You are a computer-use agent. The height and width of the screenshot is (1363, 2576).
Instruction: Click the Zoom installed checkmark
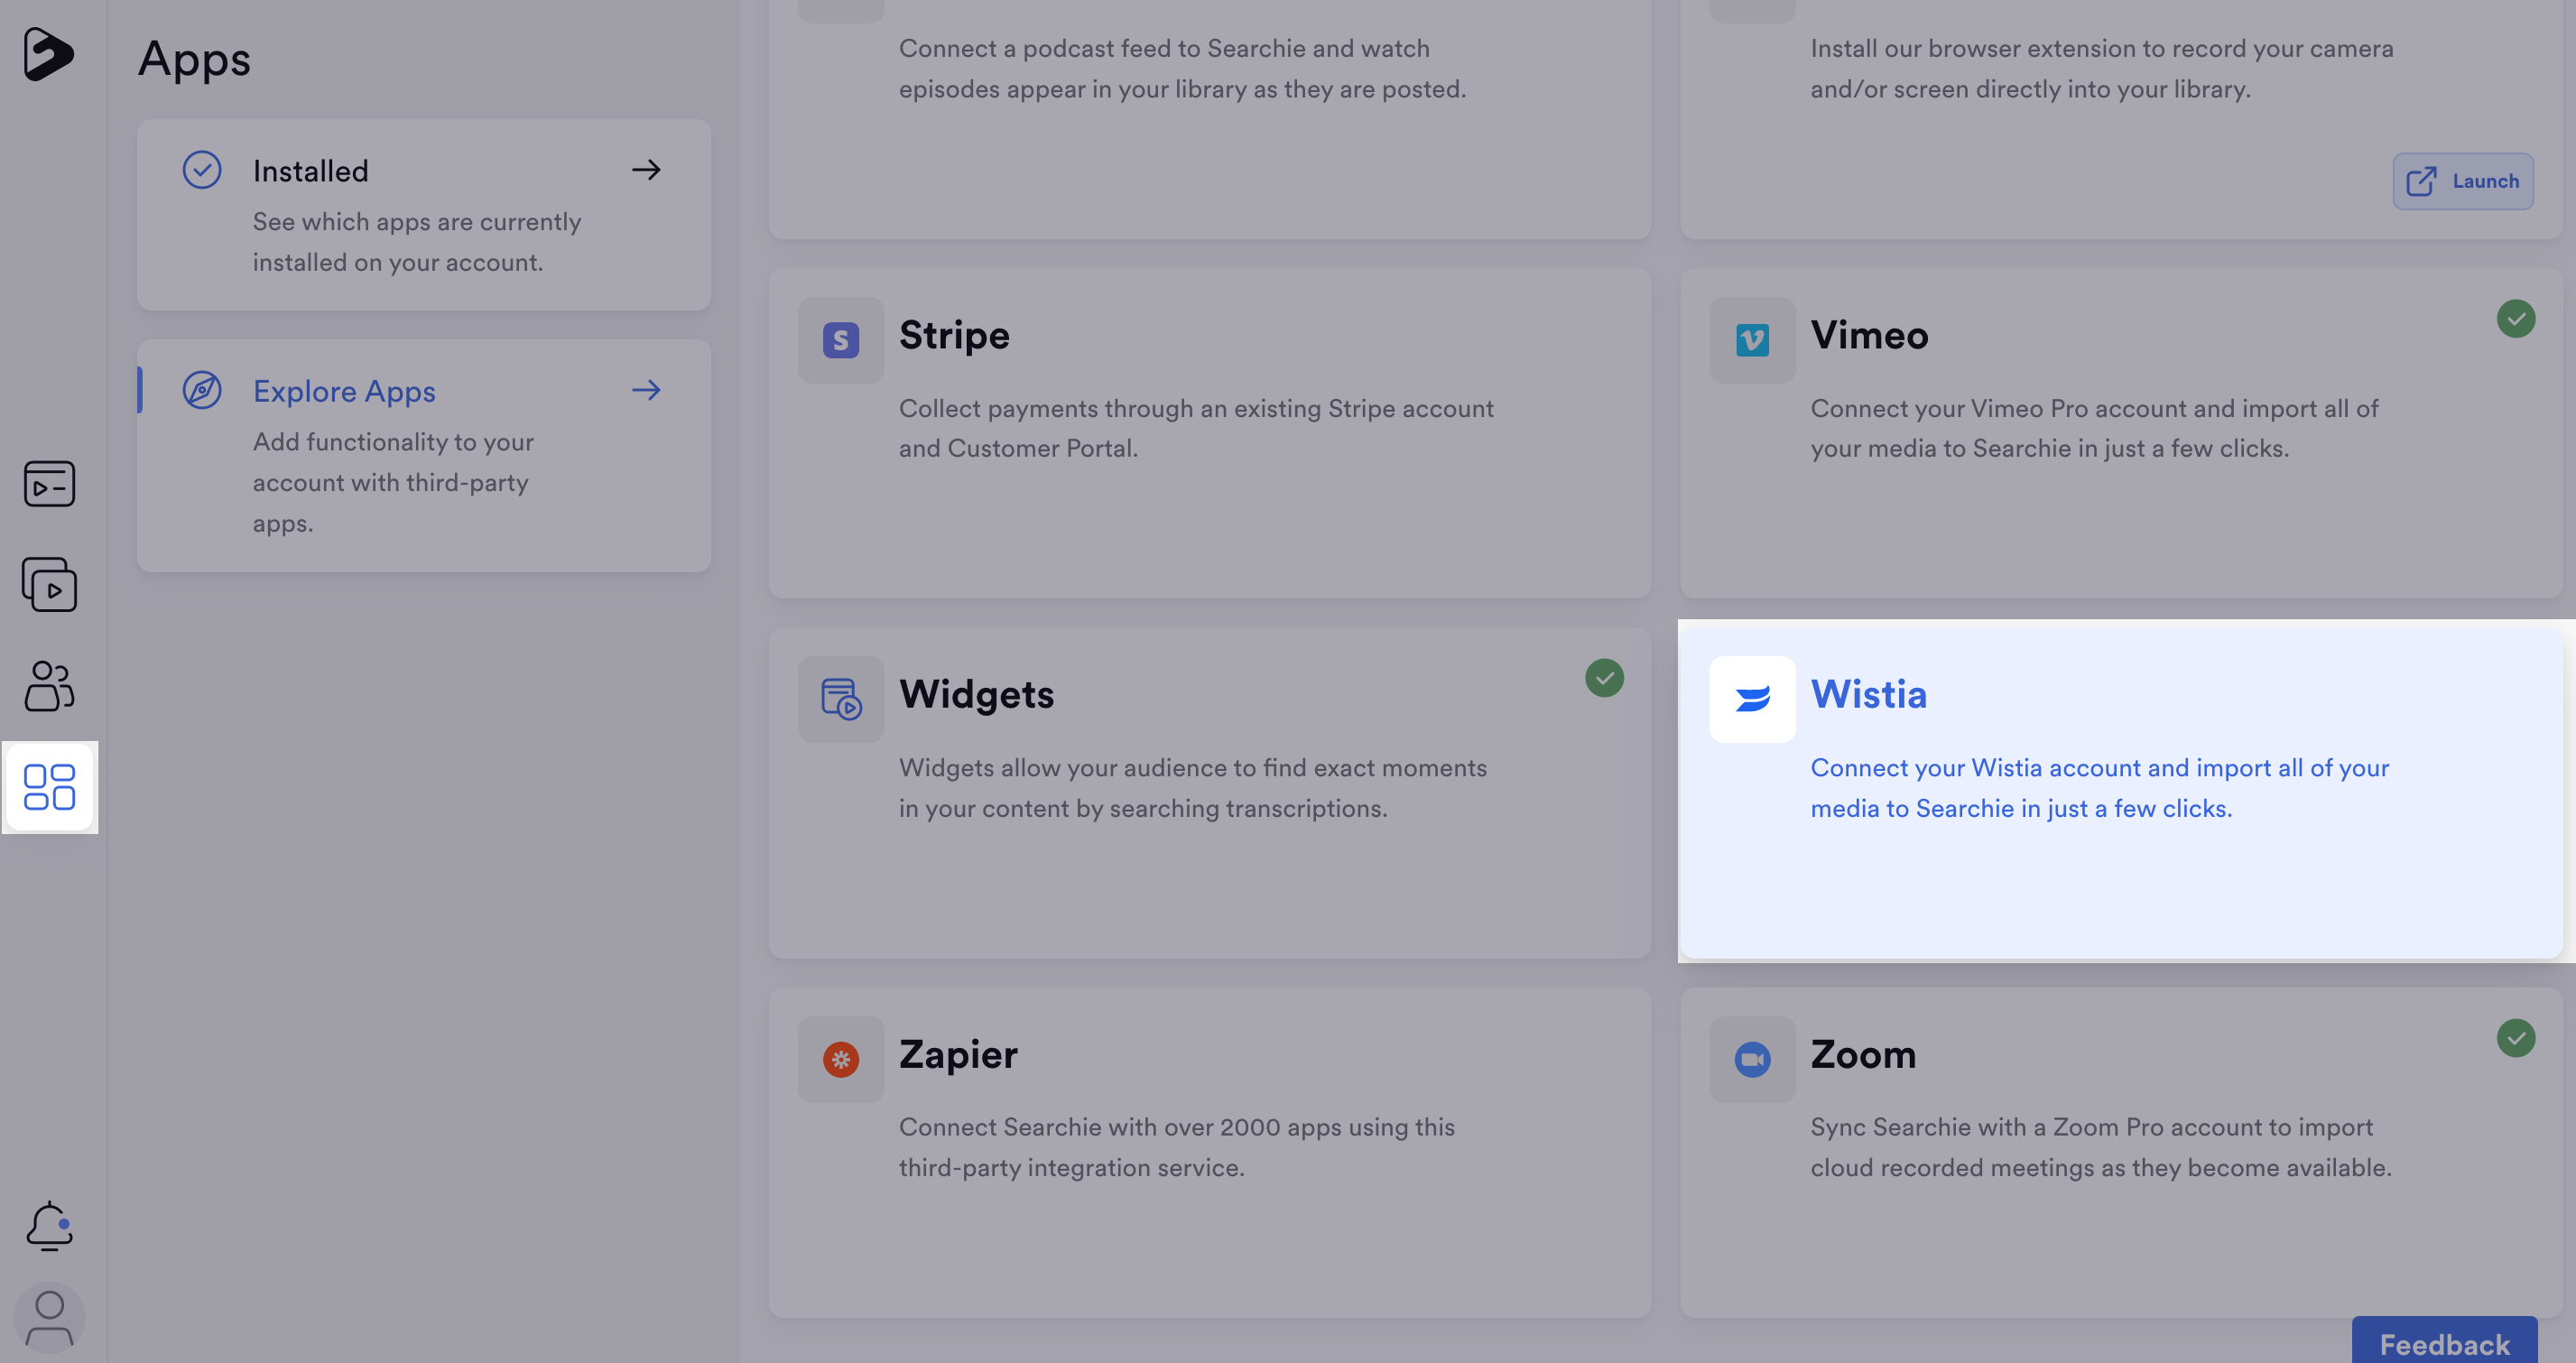[2516, 1038]
